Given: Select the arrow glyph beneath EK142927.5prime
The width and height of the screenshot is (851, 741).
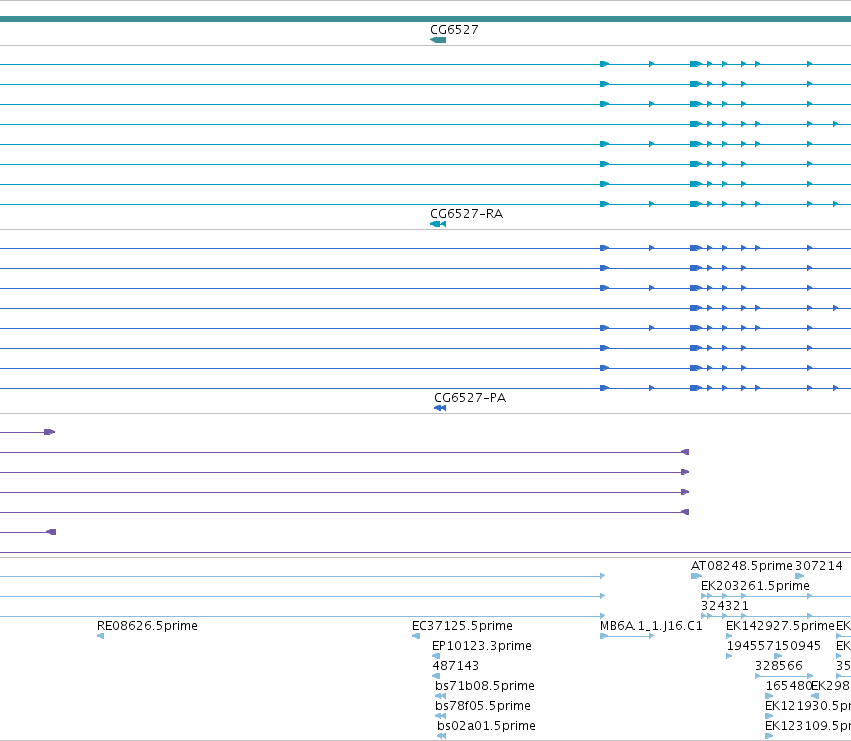Looking at the screenshot, I should coord(729,636).
